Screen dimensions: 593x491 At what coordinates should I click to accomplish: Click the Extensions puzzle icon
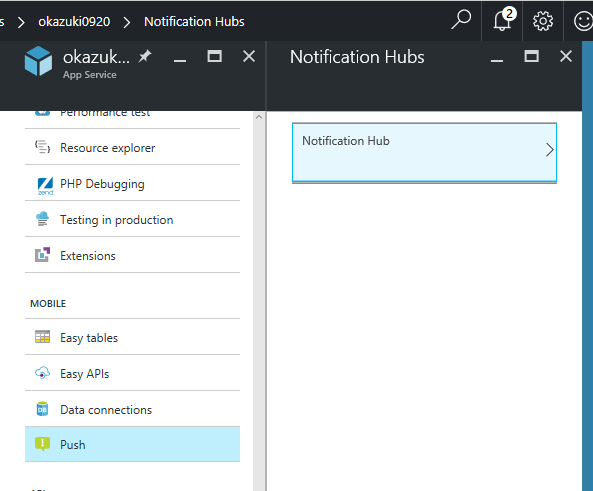tap(42, 255)
